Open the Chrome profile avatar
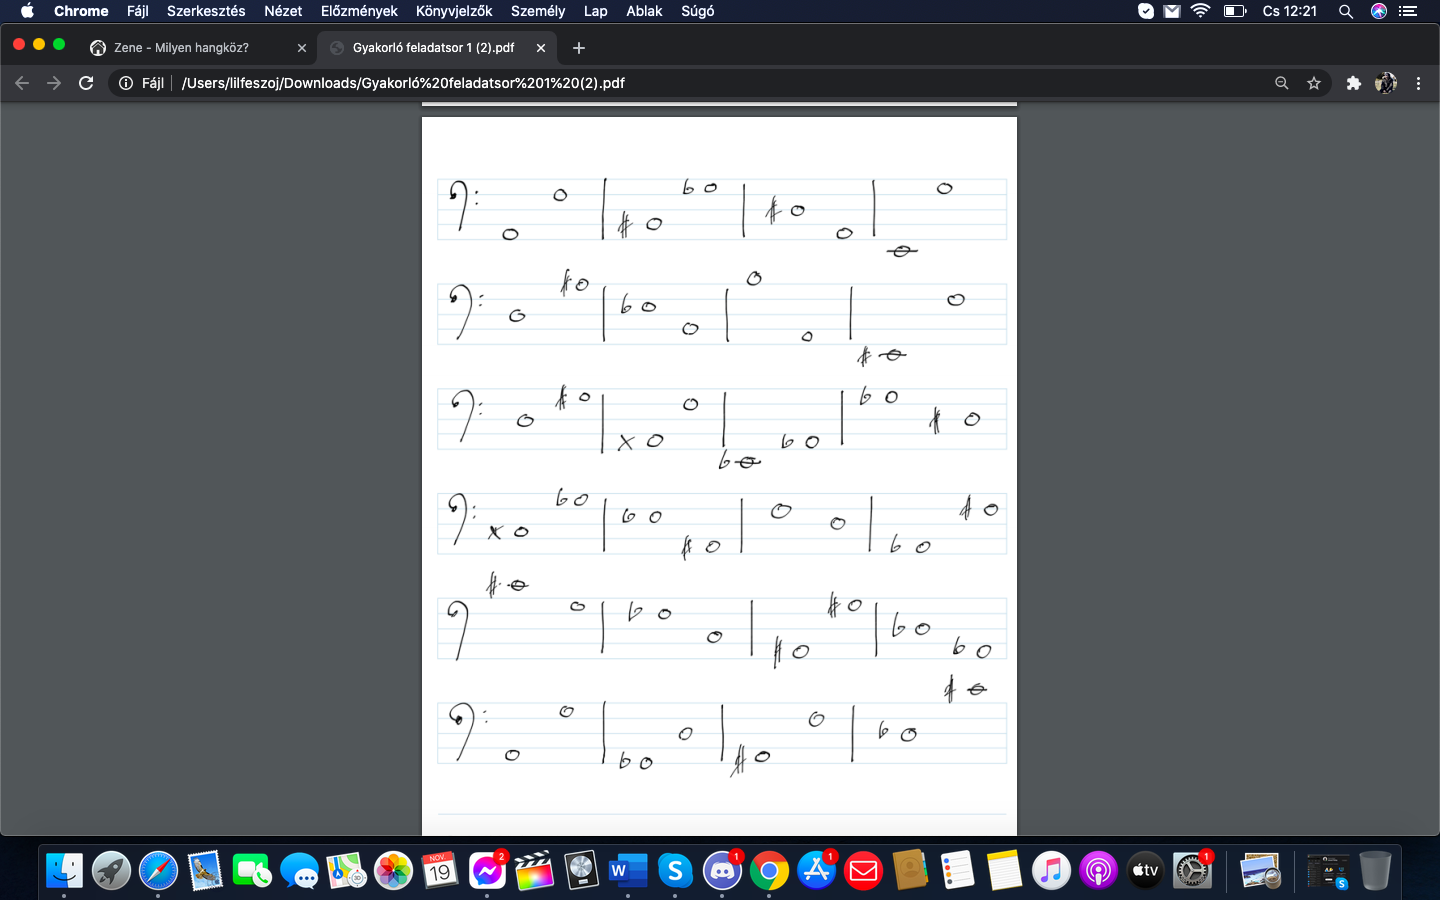This screenshot has width=1440, height=900. click(x=1386, y=83)
